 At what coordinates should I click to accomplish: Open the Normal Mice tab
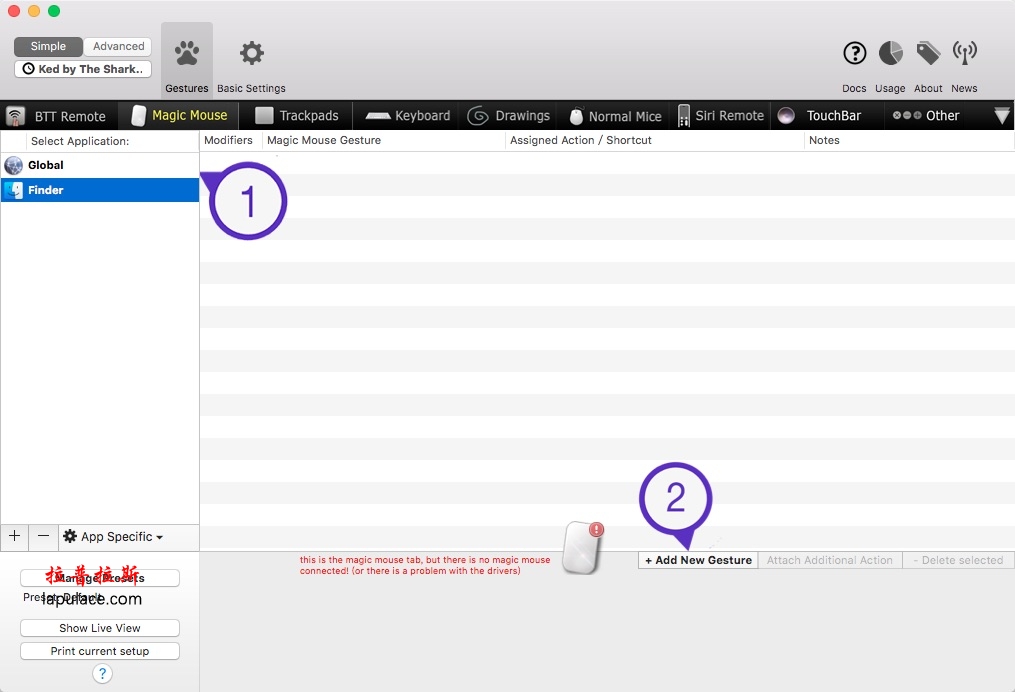tap(616, 116)
